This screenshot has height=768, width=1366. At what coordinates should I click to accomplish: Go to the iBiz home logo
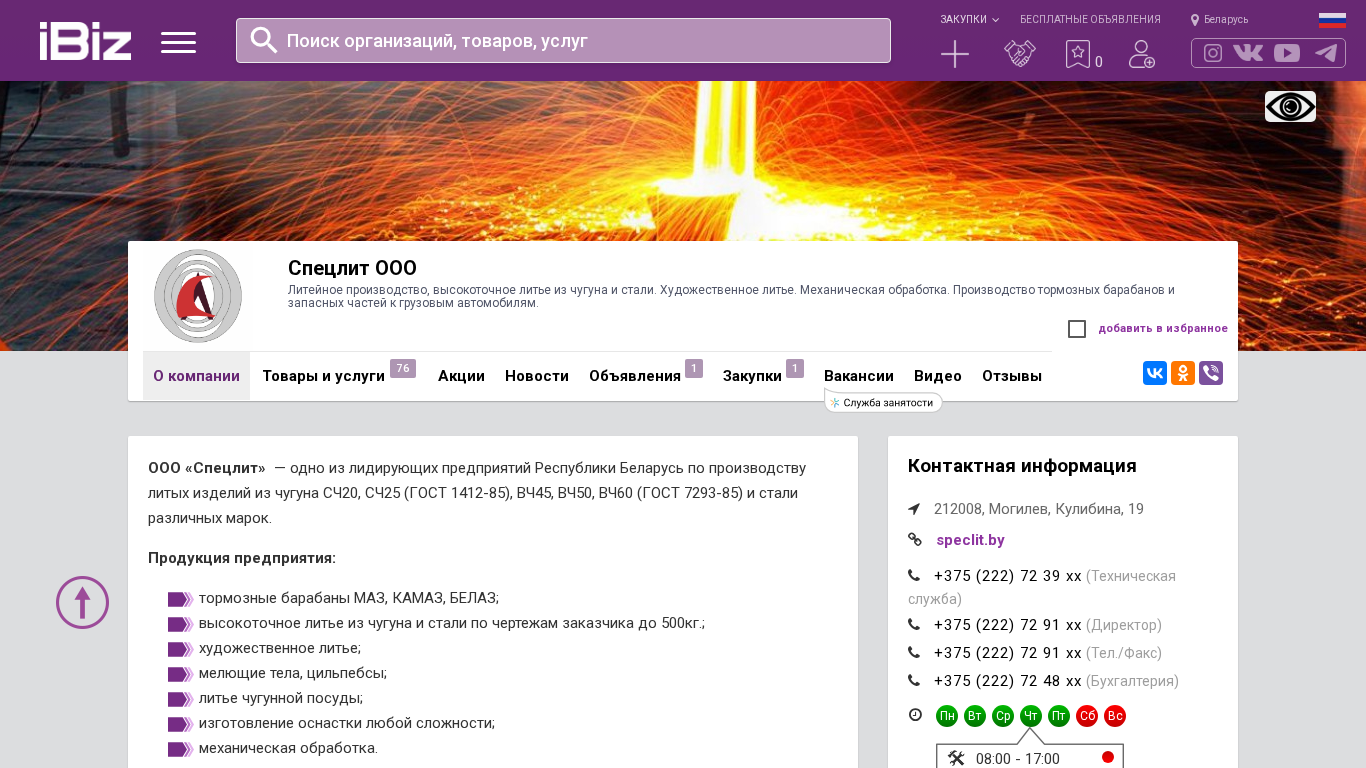[x=85, y=41]
